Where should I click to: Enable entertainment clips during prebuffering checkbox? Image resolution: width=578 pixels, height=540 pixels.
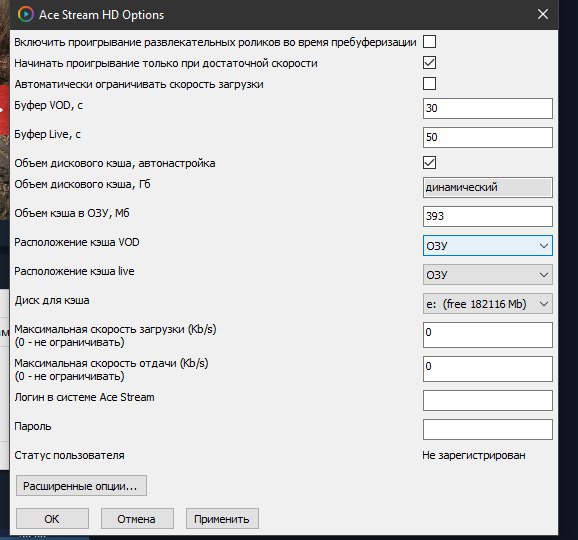click(429, 42)
